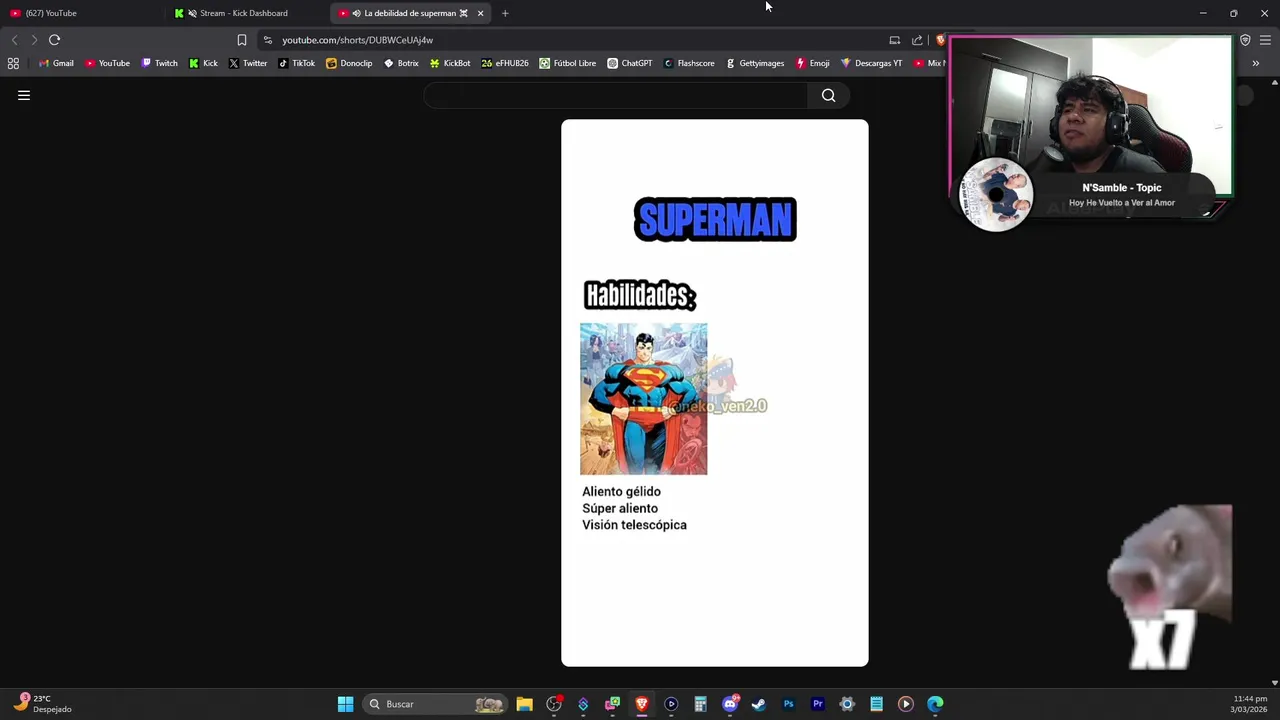This screenshot has height=720, width=1280.
Task: Open the Notepad taskbar icon
Action: pos(876,704)
